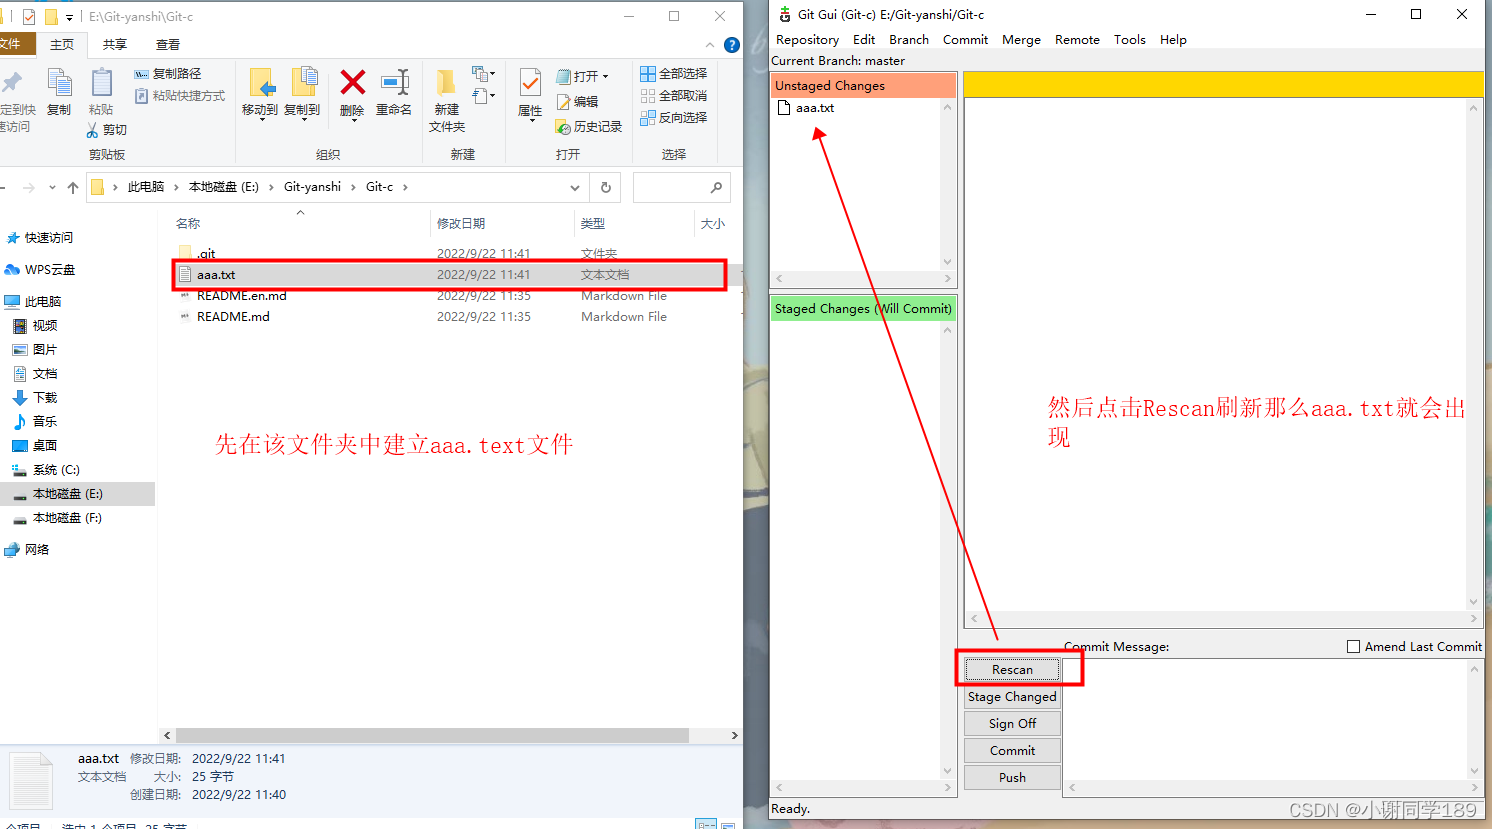Click aaa.txt file icon in Unstaged Changes
The image size is (1492, 829).
[784, 108]
